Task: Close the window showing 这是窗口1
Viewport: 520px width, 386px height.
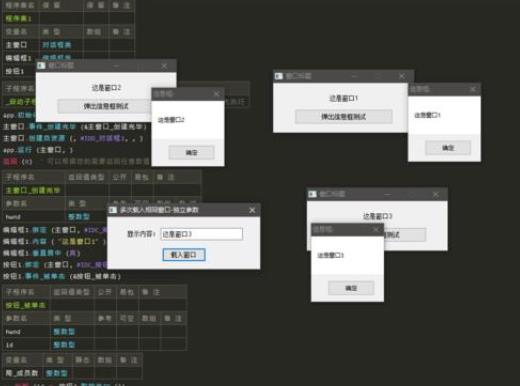Action: pyautogui.click(x=402, y=76)
